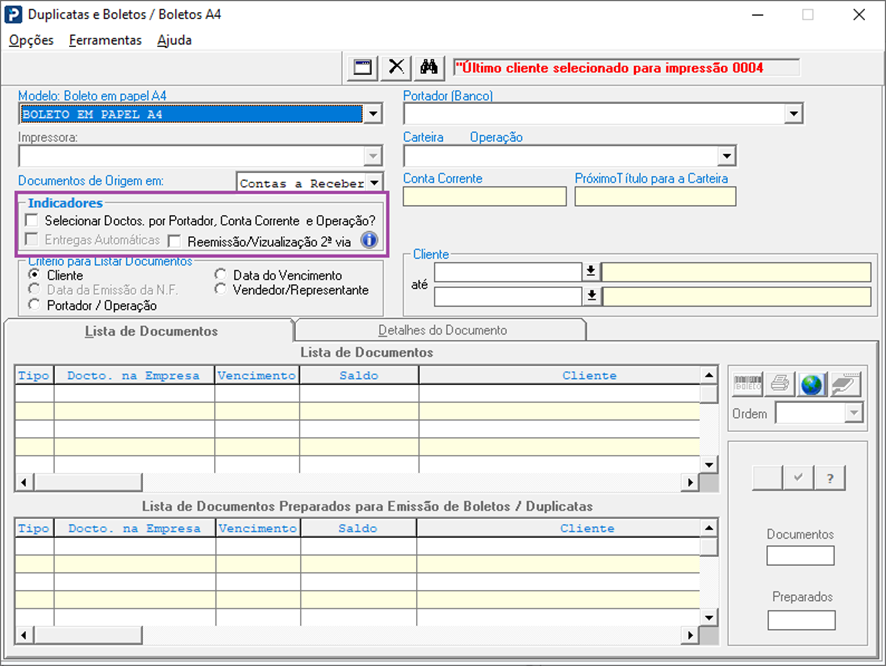Click the Preparados count field
Screen dimensions: 886x666
point(801,620)
